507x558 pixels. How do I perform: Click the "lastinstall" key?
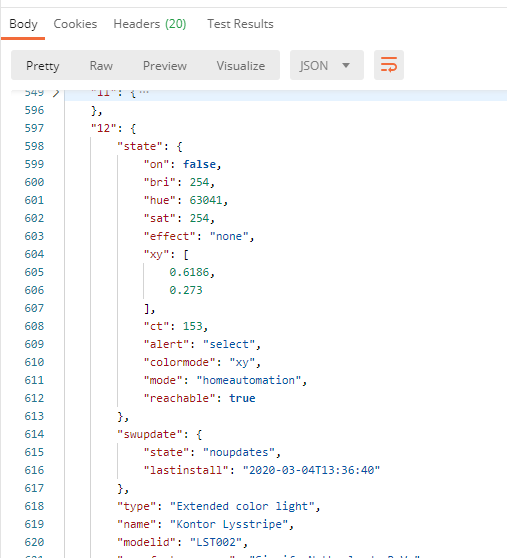[186, 470]
